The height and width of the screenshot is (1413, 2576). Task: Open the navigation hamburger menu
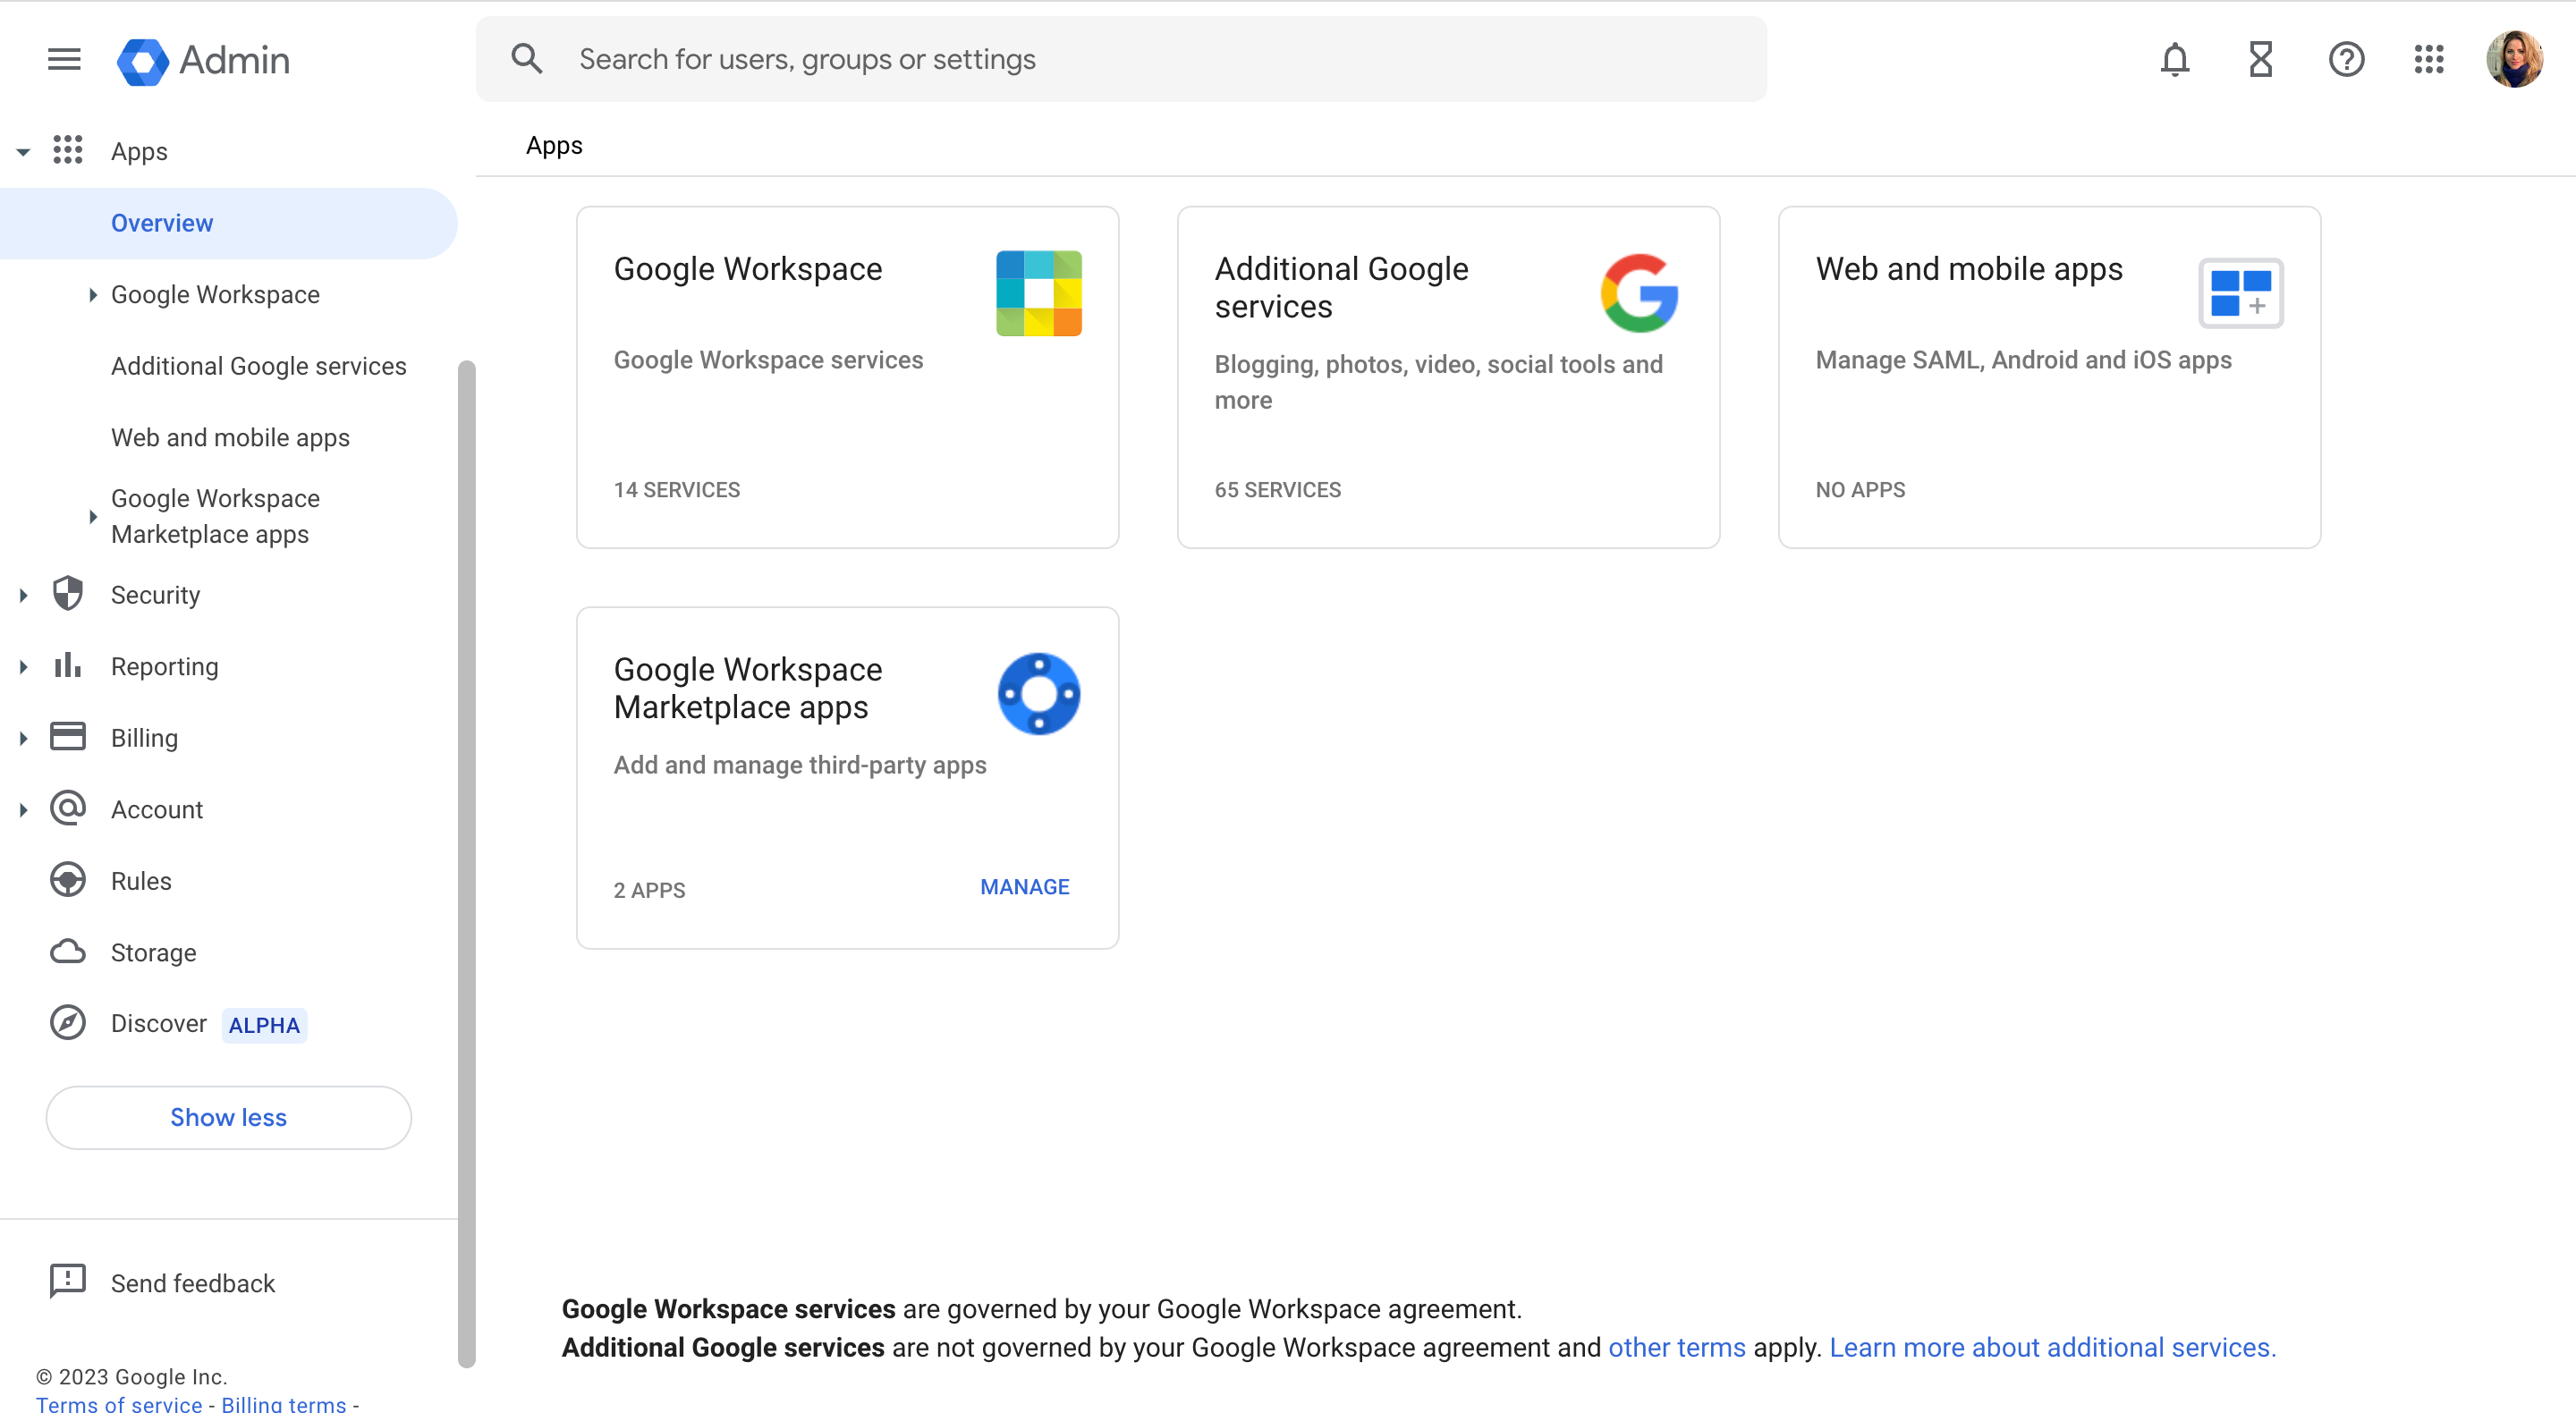(x=63, y=59)
